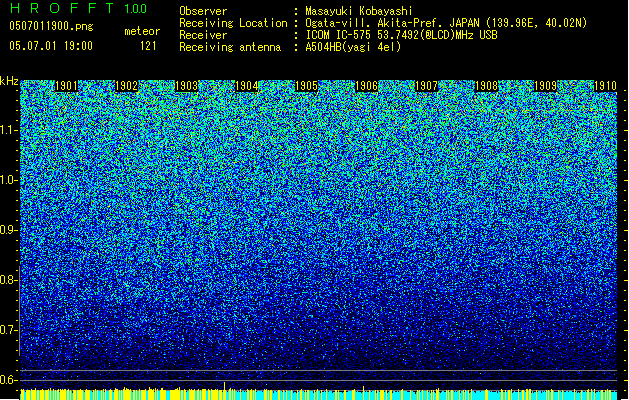The height and width of the screenshot is (400, 629).
Task: Click the date 05.07.01 19:00
Action: tap(51, 46)
